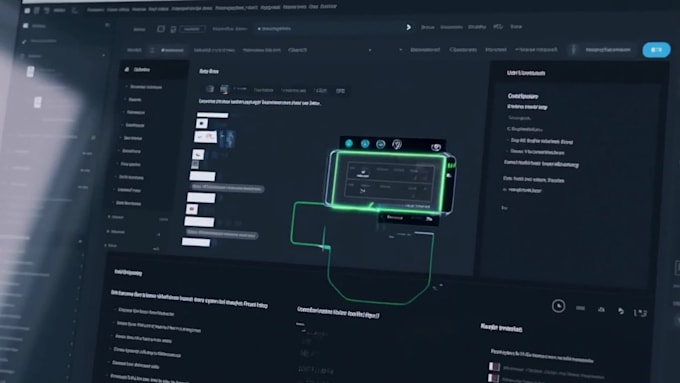680x383 pixels.
Task: Click the topmost white bar in the center list
Action: coord(212,115)
